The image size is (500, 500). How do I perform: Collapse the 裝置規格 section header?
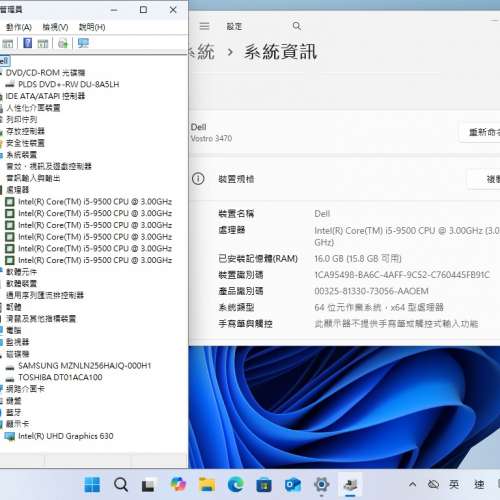(x=345, y=179)
